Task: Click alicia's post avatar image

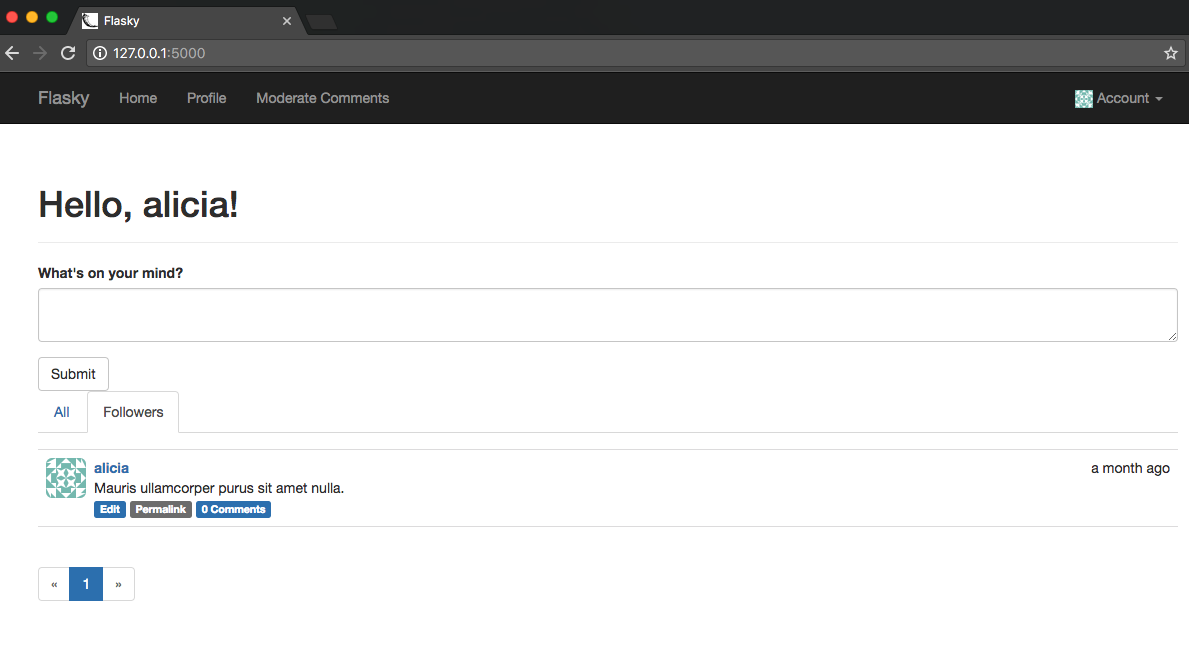Action: (66, 478)
